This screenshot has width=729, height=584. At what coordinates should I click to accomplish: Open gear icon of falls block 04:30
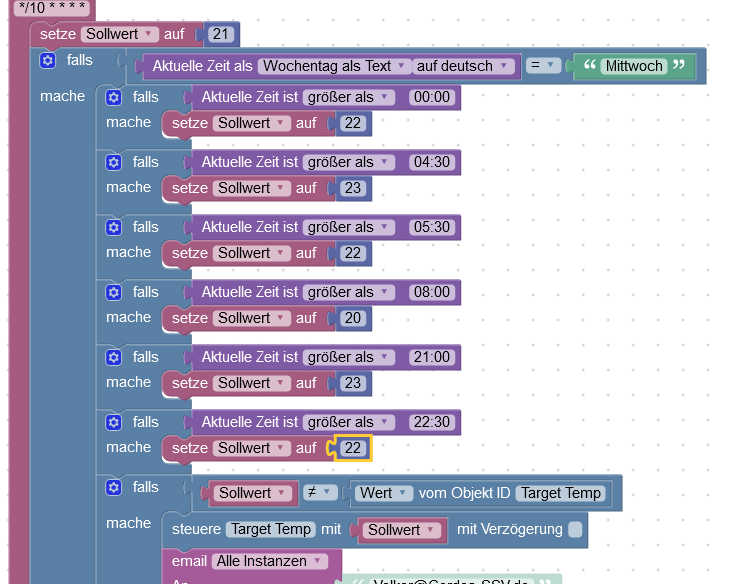point(113,163)
